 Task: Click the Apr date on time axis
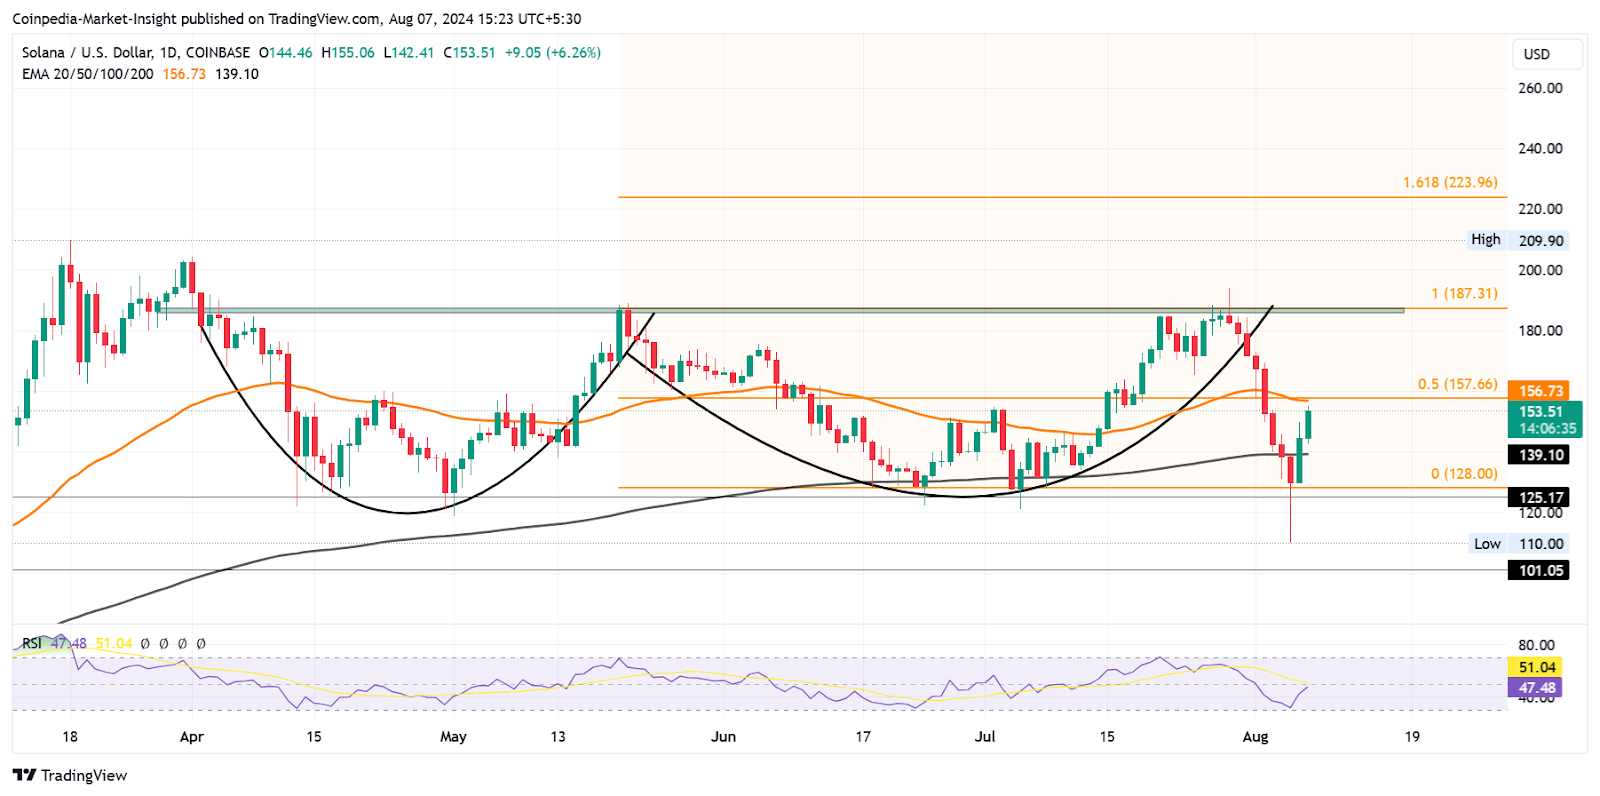[x=191, y=737]
